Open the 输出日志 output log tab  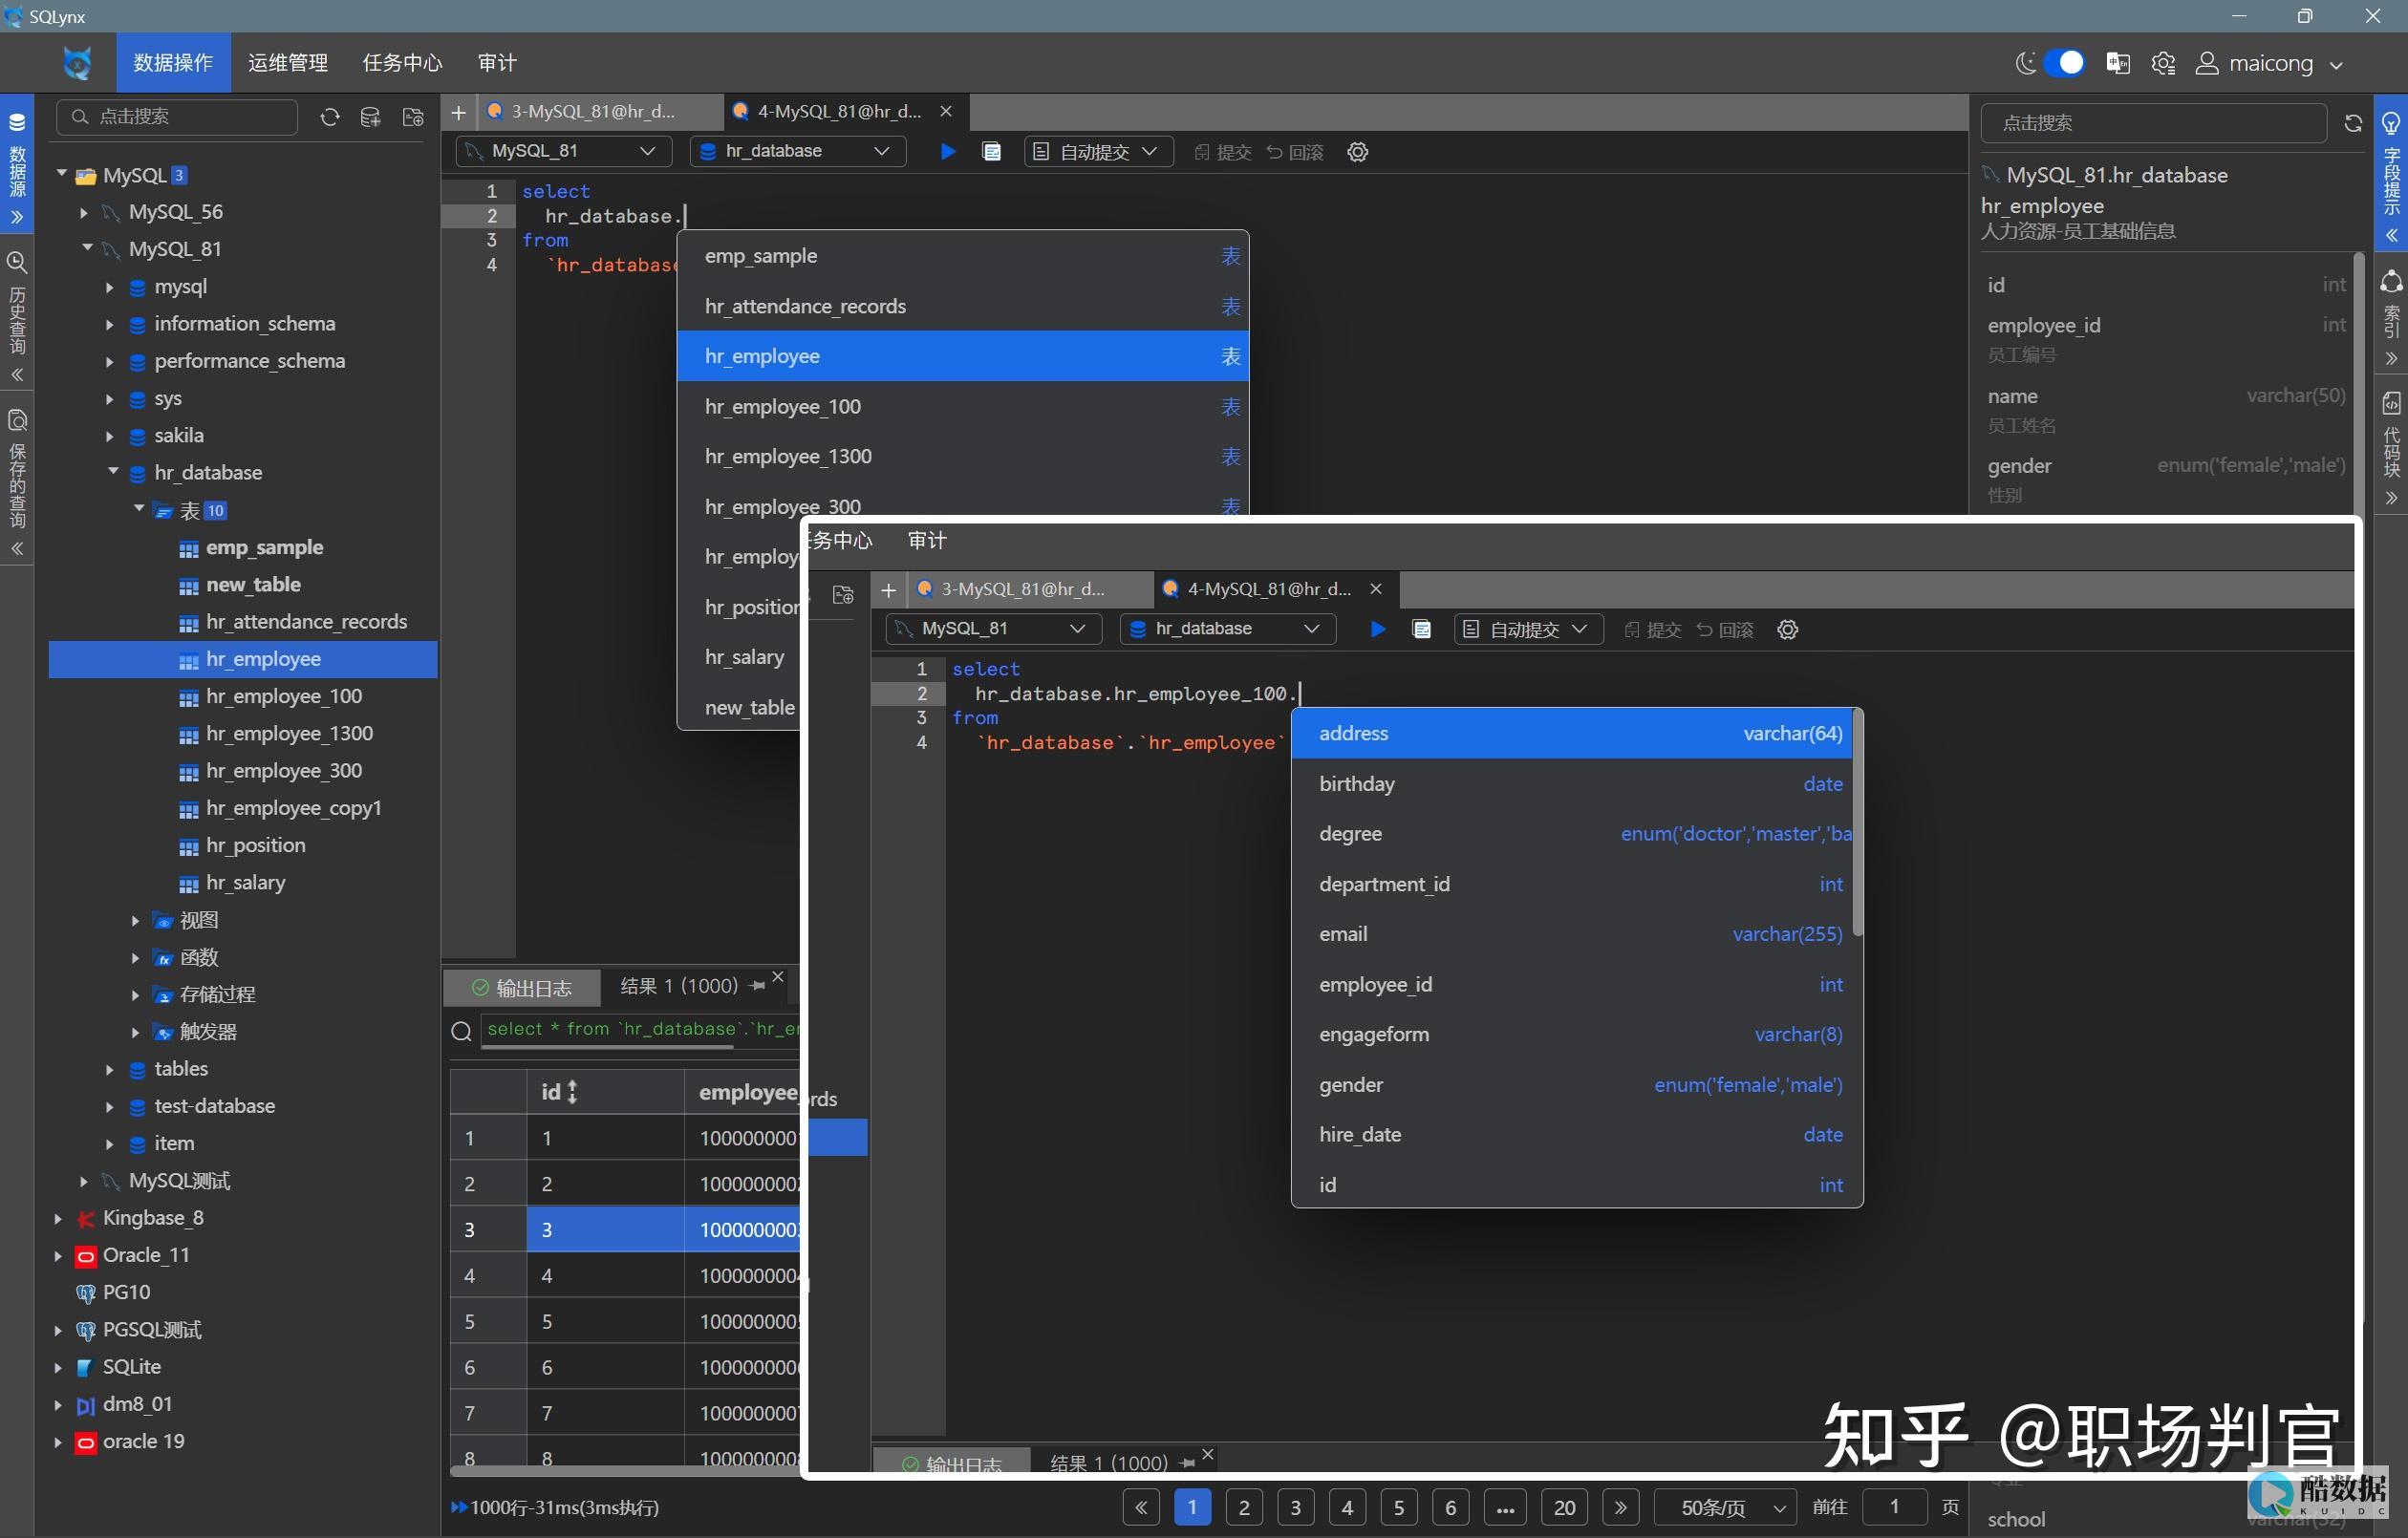pos(522,988)
